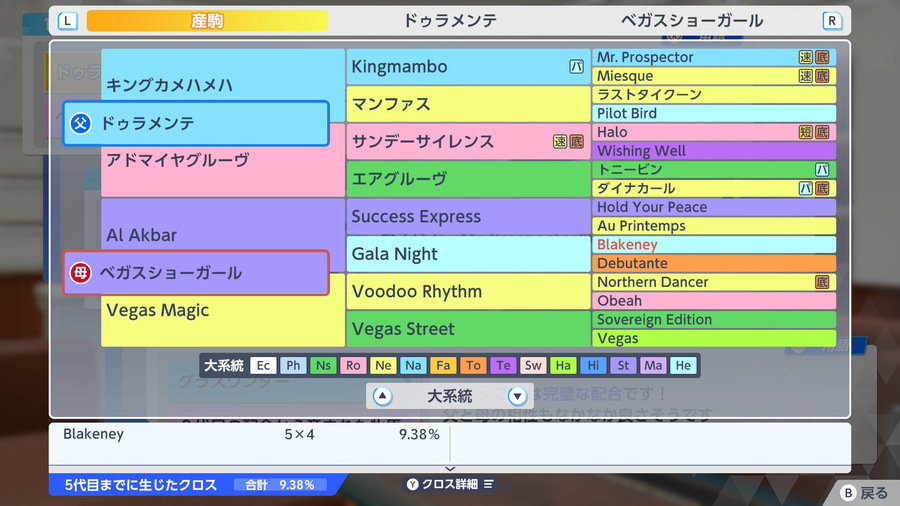
Task: Click the Wishing Well ancestor row
Action: [714, 151]
